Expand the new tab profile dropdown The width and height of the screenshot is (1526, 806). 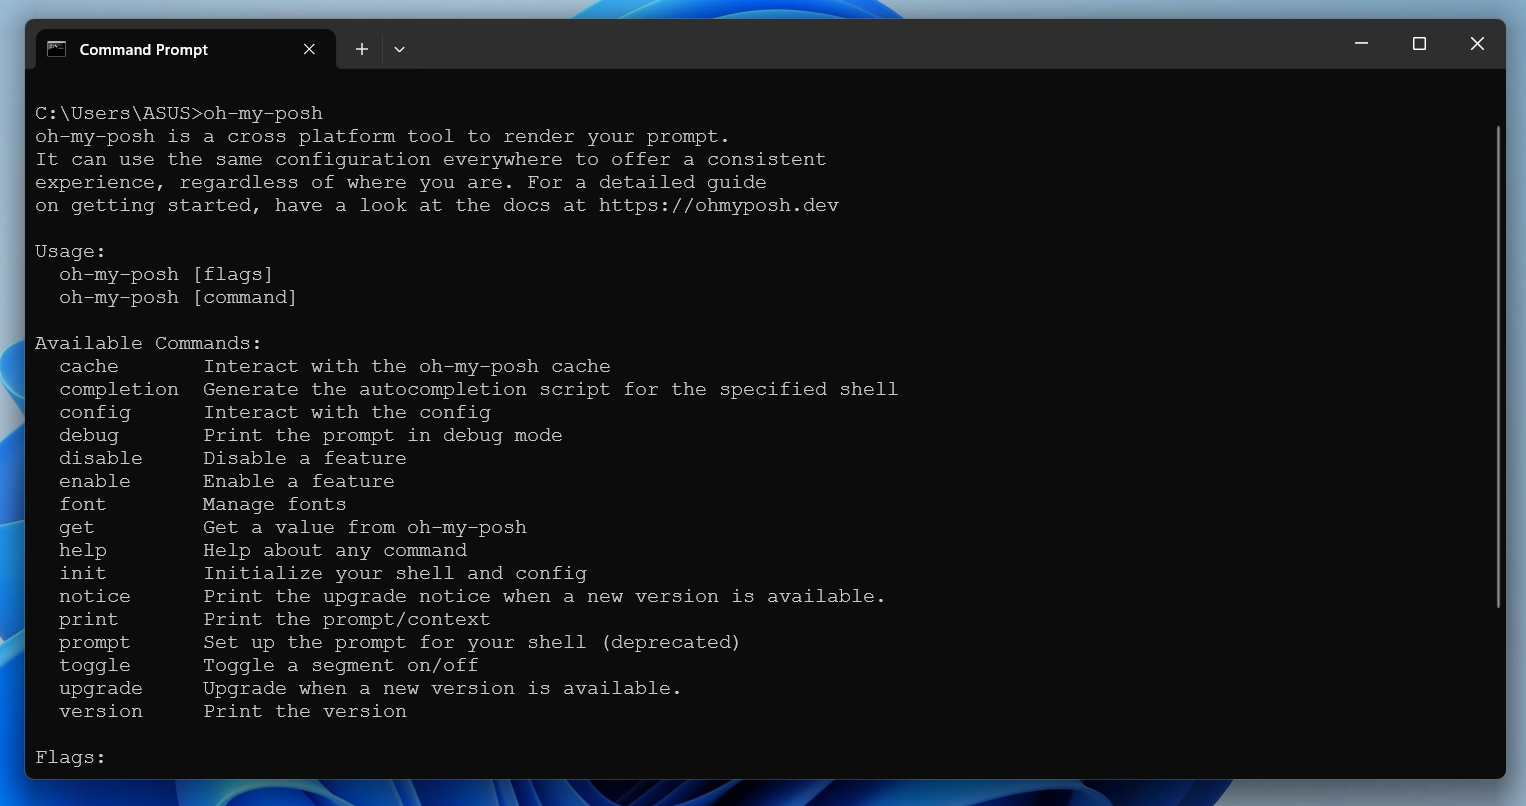point(399,49)
